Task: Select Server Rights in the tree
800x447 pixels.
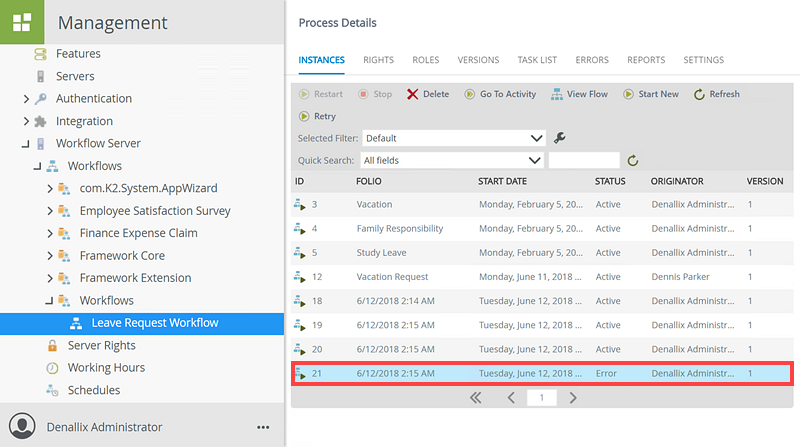Action: 101,345
